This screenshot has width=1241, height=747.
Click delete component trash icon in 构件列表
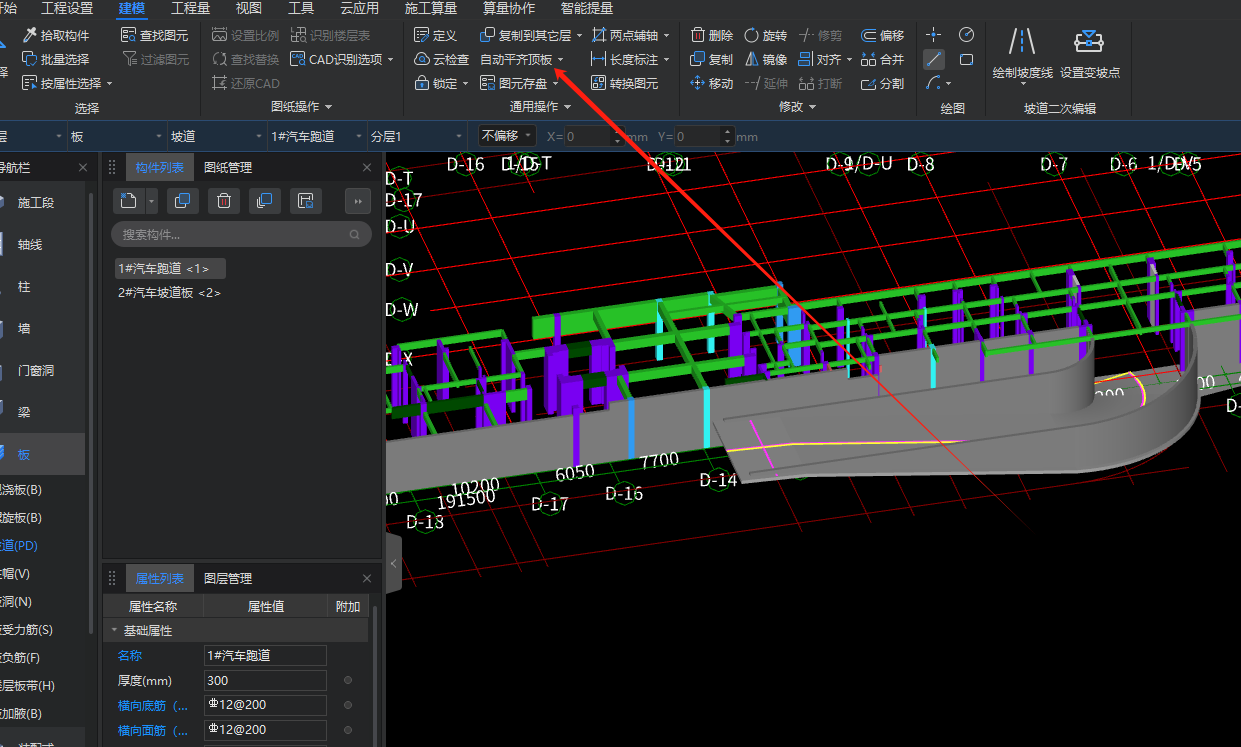click(x=224, y=201)
